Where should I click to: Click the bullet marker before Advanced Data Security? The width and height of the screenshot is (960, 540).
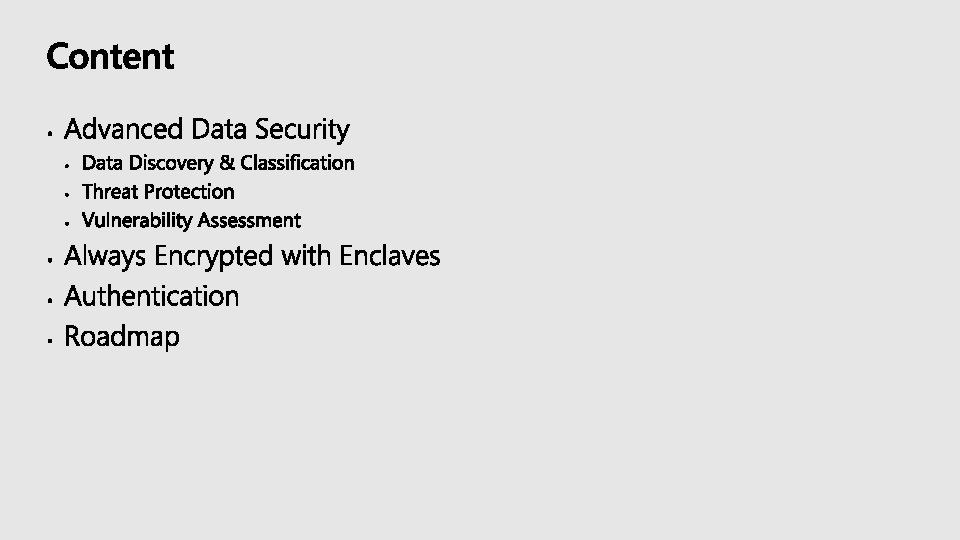click(50, 133)
